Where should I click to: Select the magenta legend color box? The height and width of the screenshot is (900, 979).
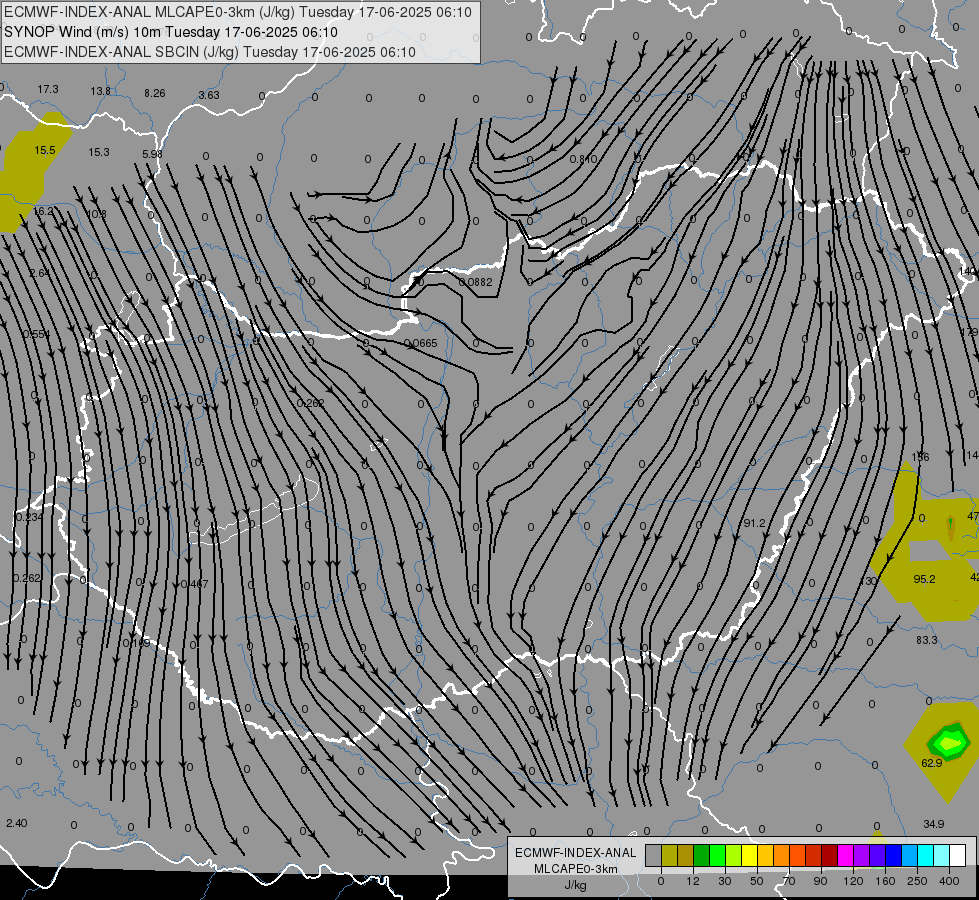coord(845,856)
